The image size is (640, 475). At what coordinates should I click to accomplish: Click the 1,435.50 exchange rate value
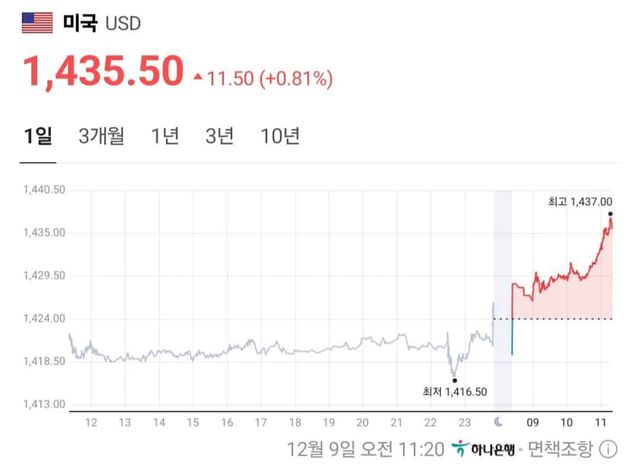point(103,72)
